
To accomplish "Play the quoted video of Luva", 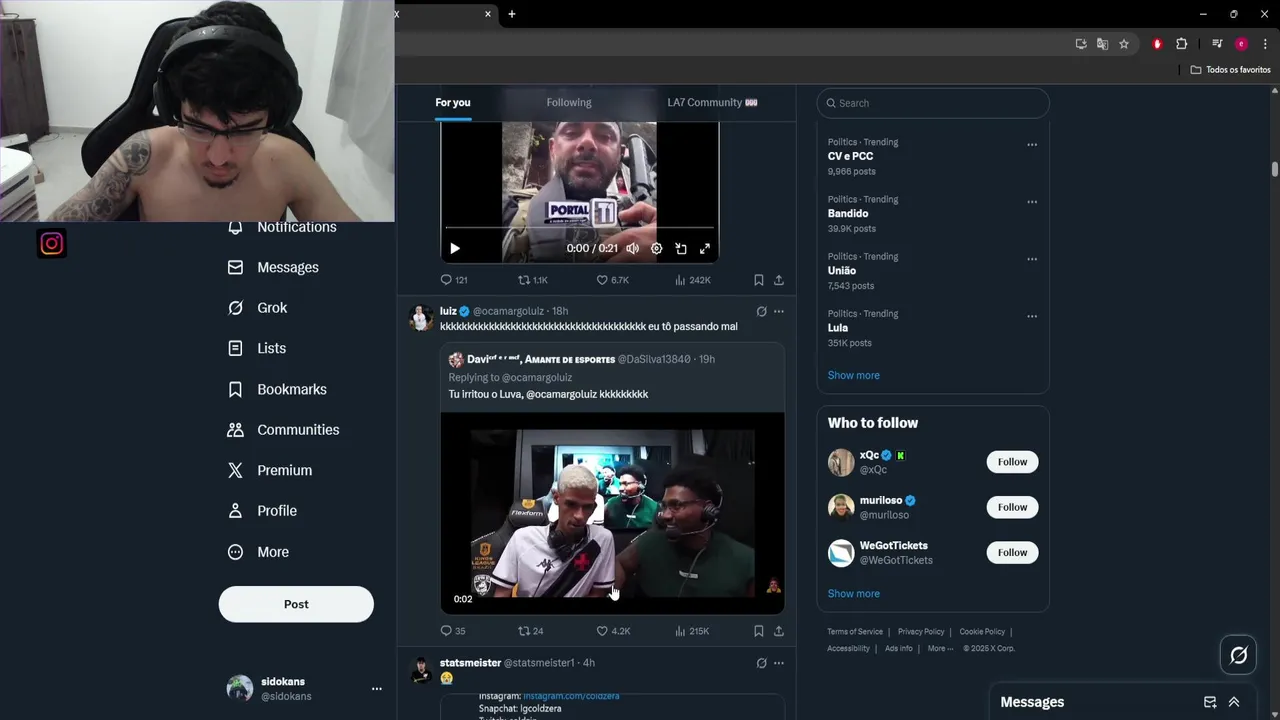I will pos(612,512).
